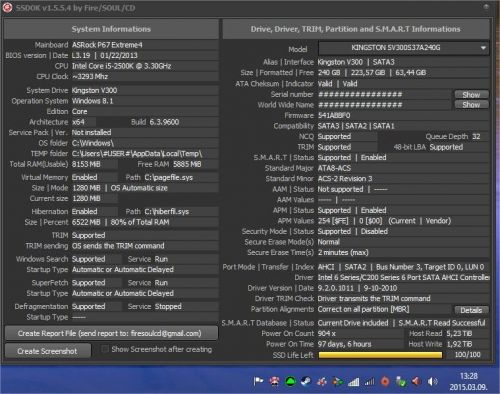
Task: Select the OS folder value C:\Windows\
Action: [93, 143]
